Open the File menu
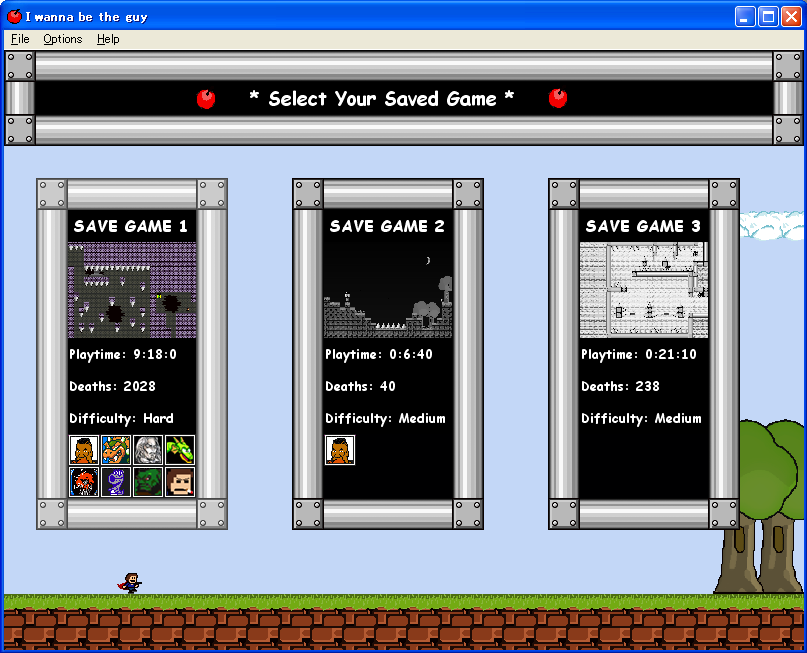Screen dimensions: 807x653 point(20,39)
